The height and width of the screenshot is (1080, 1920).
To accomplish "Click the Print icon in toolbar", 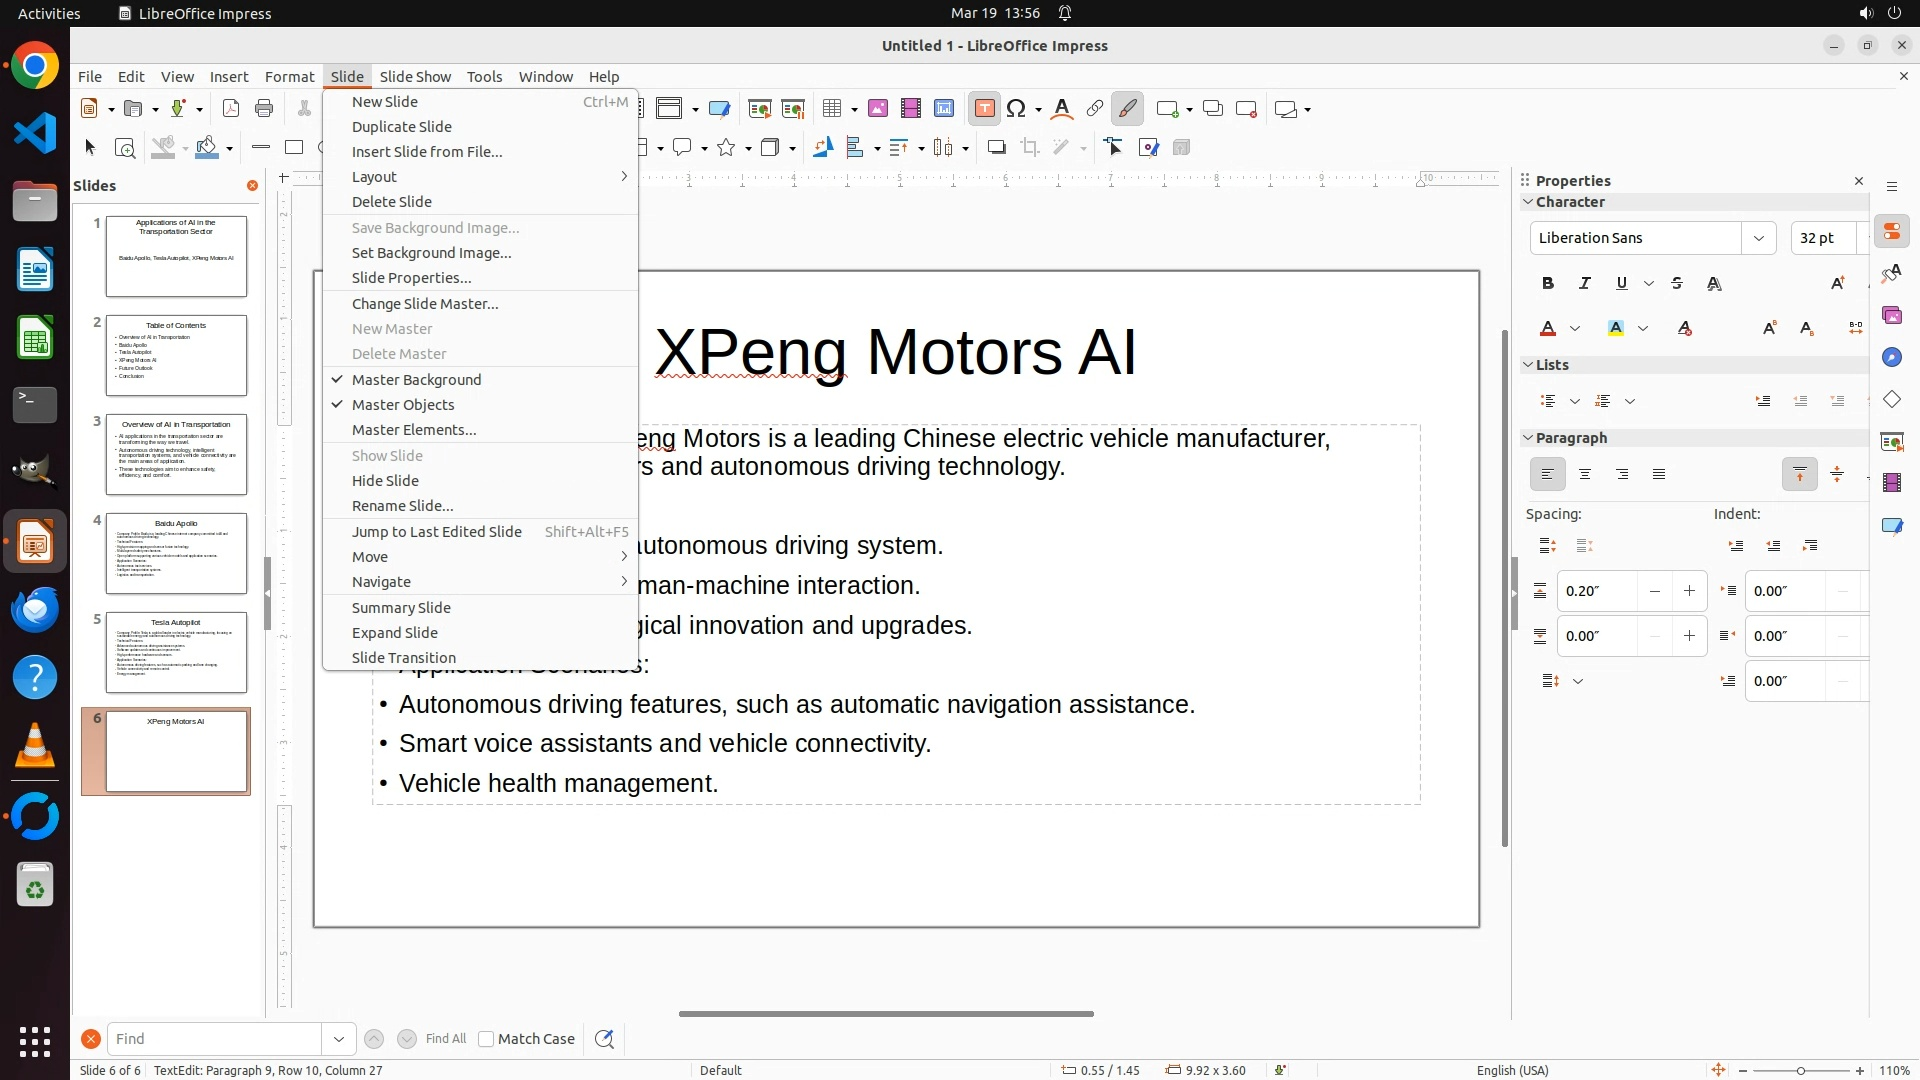I will (x=264, y=109).
